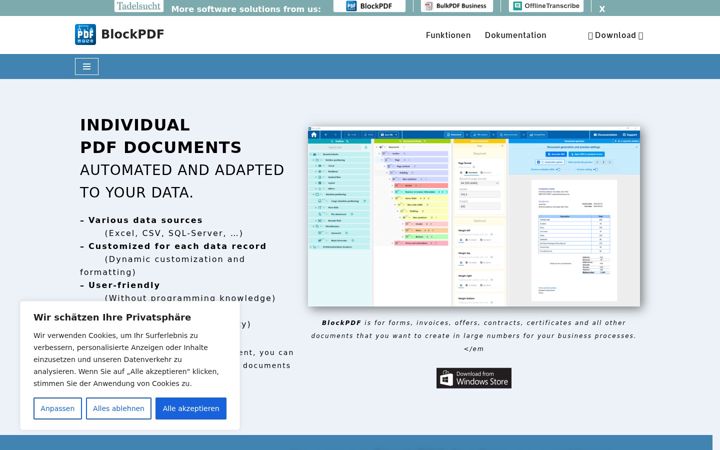Click the BlockPDF site title text
This screenshot has height=450, width=720.
[x=133, y=34]
